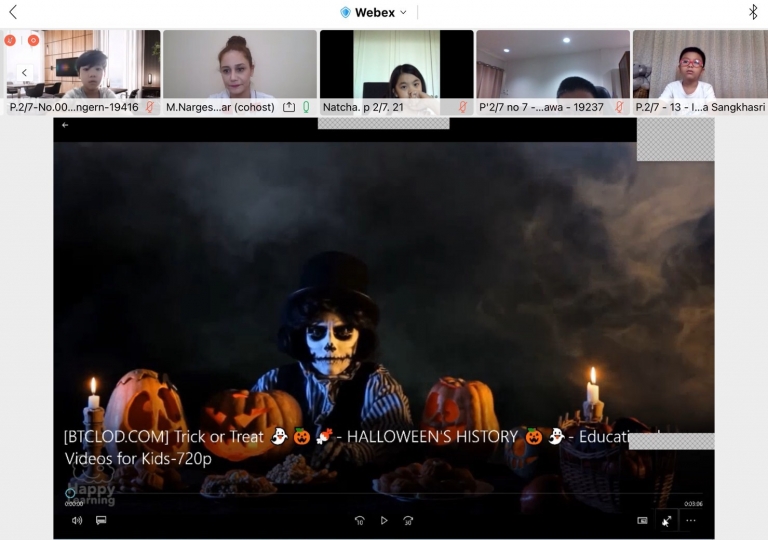The width and height of the screenshot is (768, 540).
Task: Click the red recording indicator on first thumbnail
Action: pos(33,40)
